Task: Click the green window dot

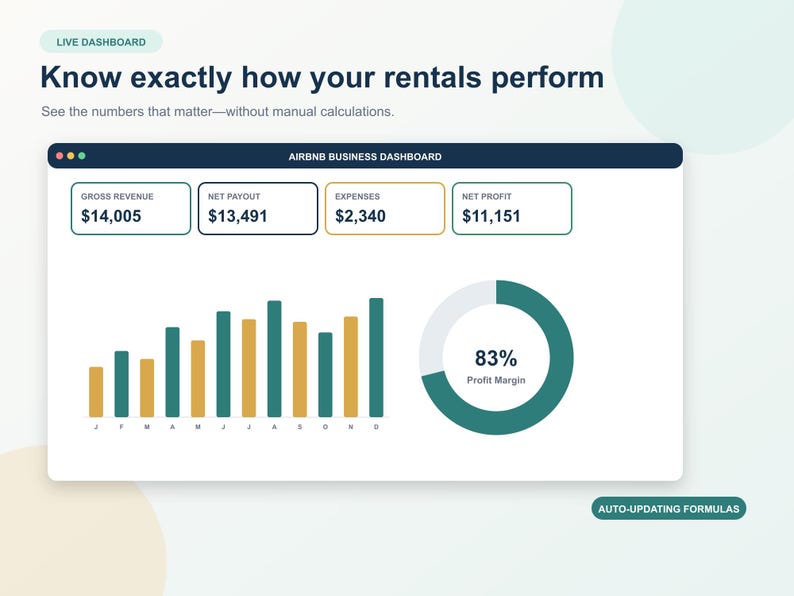Action: click(x=82, y=155)
